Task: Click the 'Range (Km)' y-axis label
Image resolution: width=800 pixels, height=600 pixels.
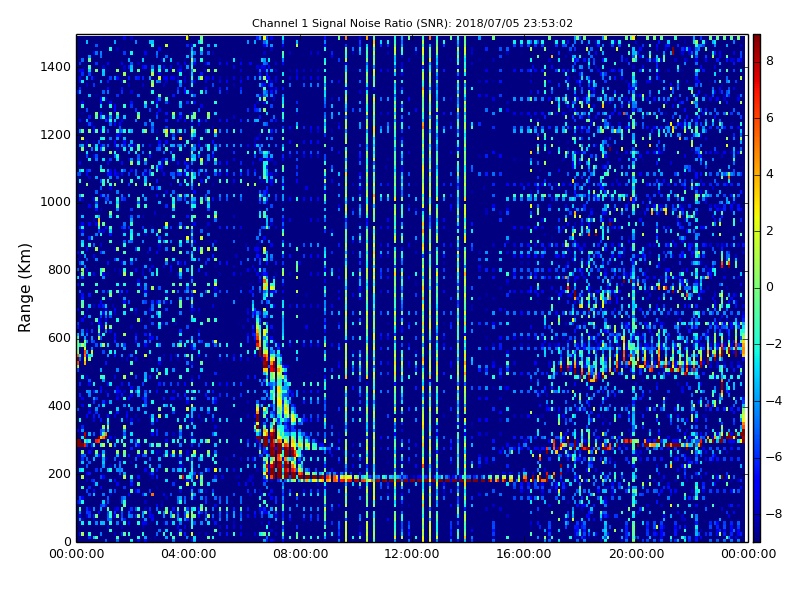Action: coord(24,288)
